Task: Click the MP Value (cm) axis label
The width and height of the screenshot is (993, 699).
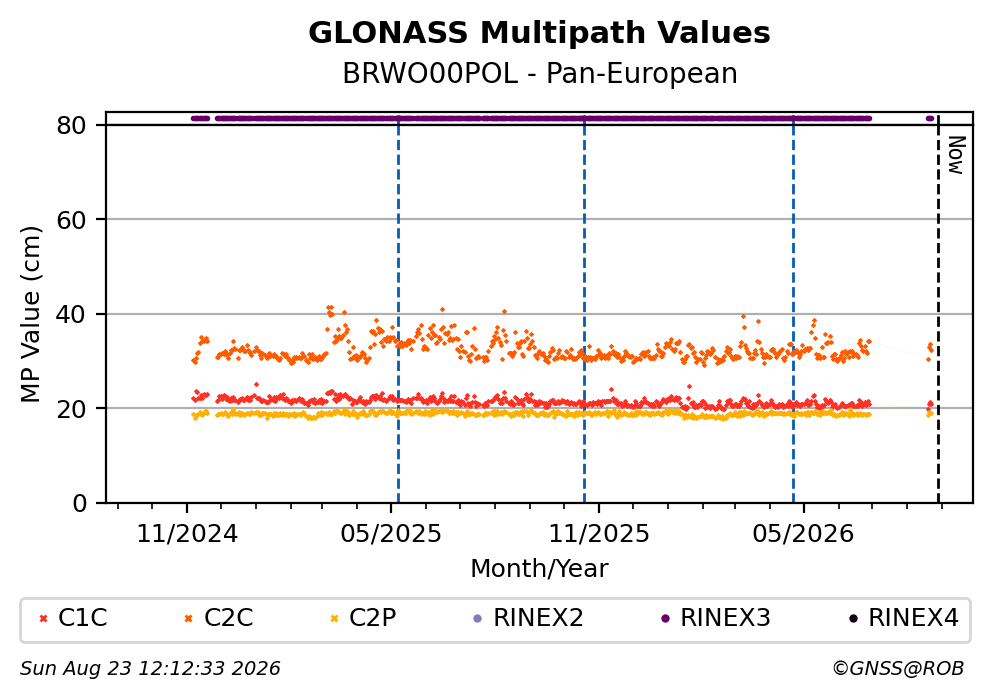Action: click(x=30, y=315)
